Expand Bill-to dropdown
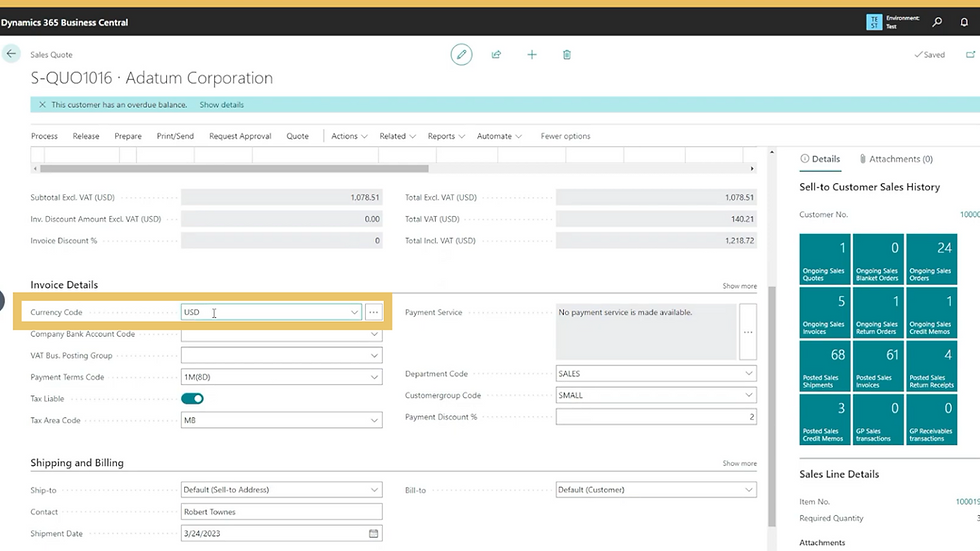Image resolution: width=980 pixels, height=551 pixels. (748, 490)
